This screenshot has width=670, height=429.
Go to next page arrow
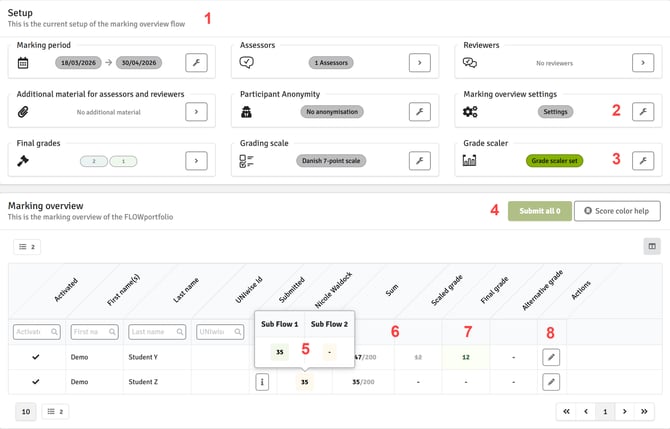tap(625, 411)
